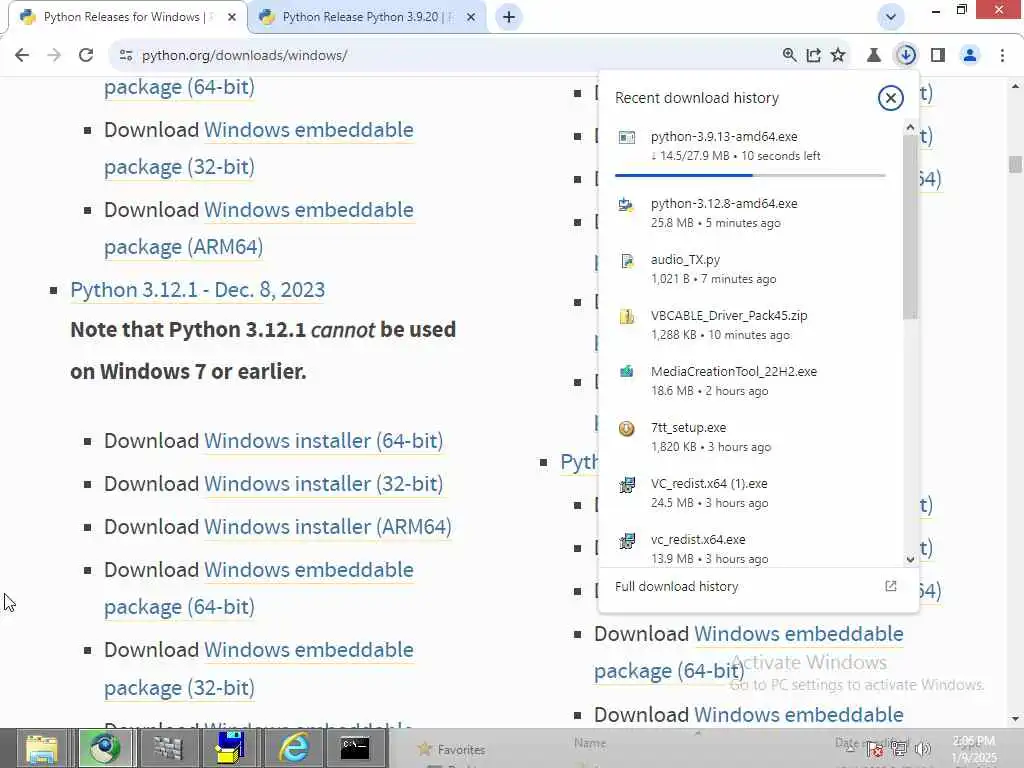Open VBCABLE_Driver_Pack45.zip download entry
Image resolution: width=1024 pixels, height=768 pixels.
click(751, 325)
